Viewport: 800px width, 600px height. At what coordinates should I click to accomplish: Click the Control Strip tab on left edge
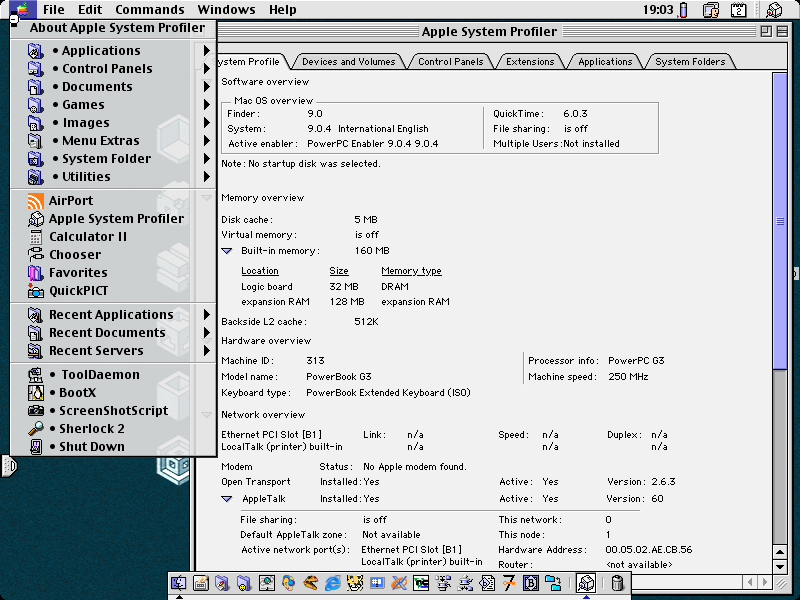click(x=10, y=466)
